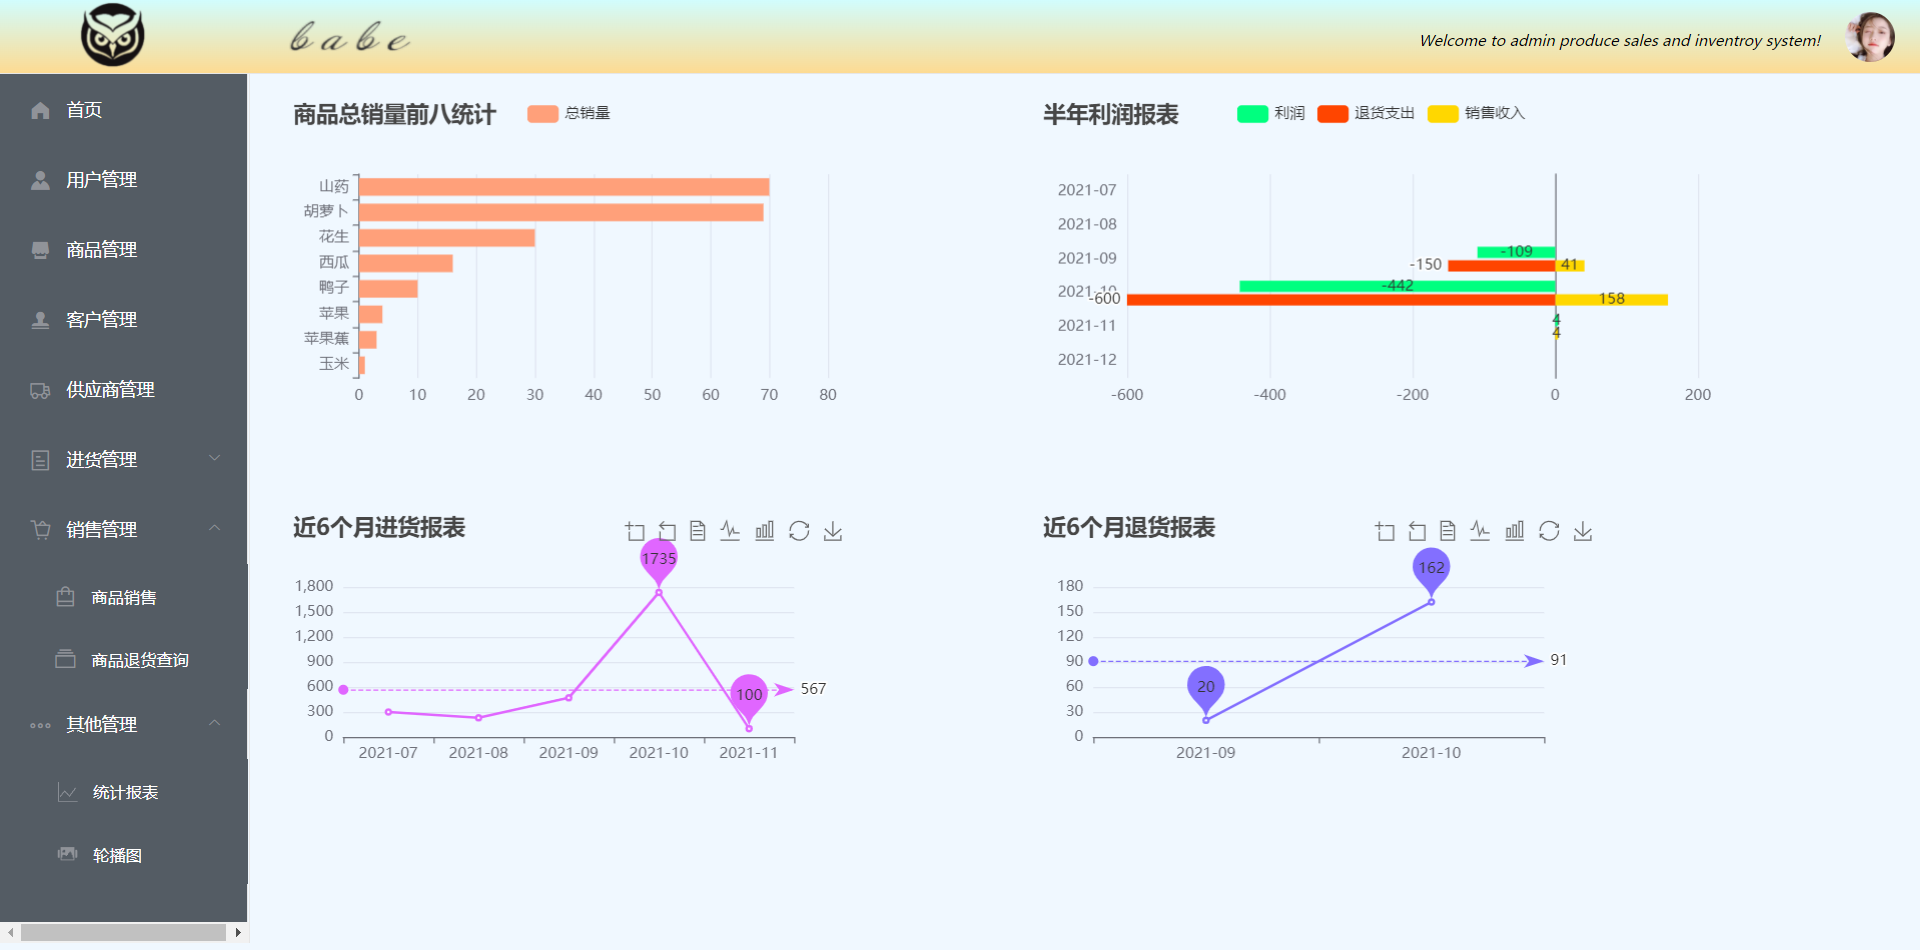Restore the 近6个月进货报表 chart
Viewport: 1920px width, 950px height.
coord(799,531)
